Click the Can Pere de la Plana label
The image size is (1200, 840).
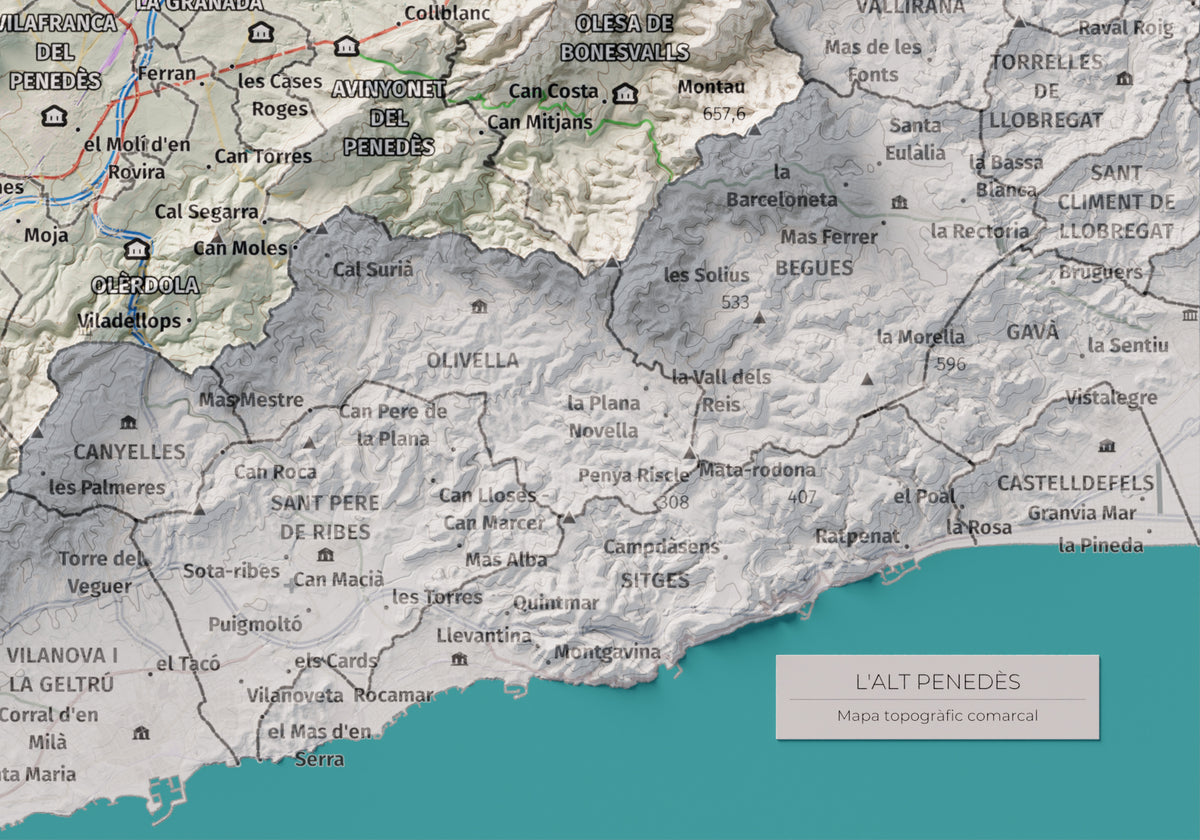pyautogui.click(x=393, y=425)
